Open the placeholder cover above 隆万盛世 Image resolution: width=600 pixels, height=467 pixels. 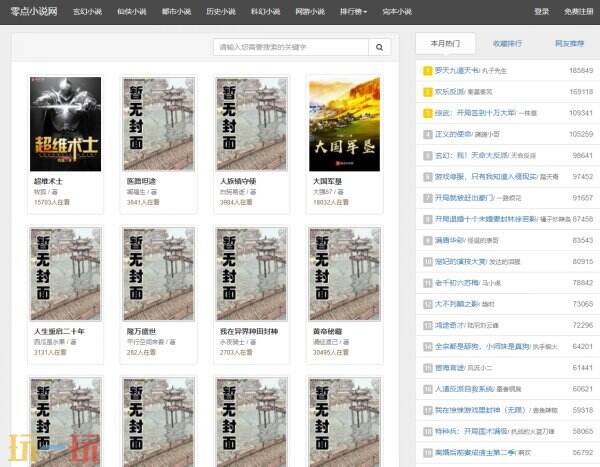point(158,274)
